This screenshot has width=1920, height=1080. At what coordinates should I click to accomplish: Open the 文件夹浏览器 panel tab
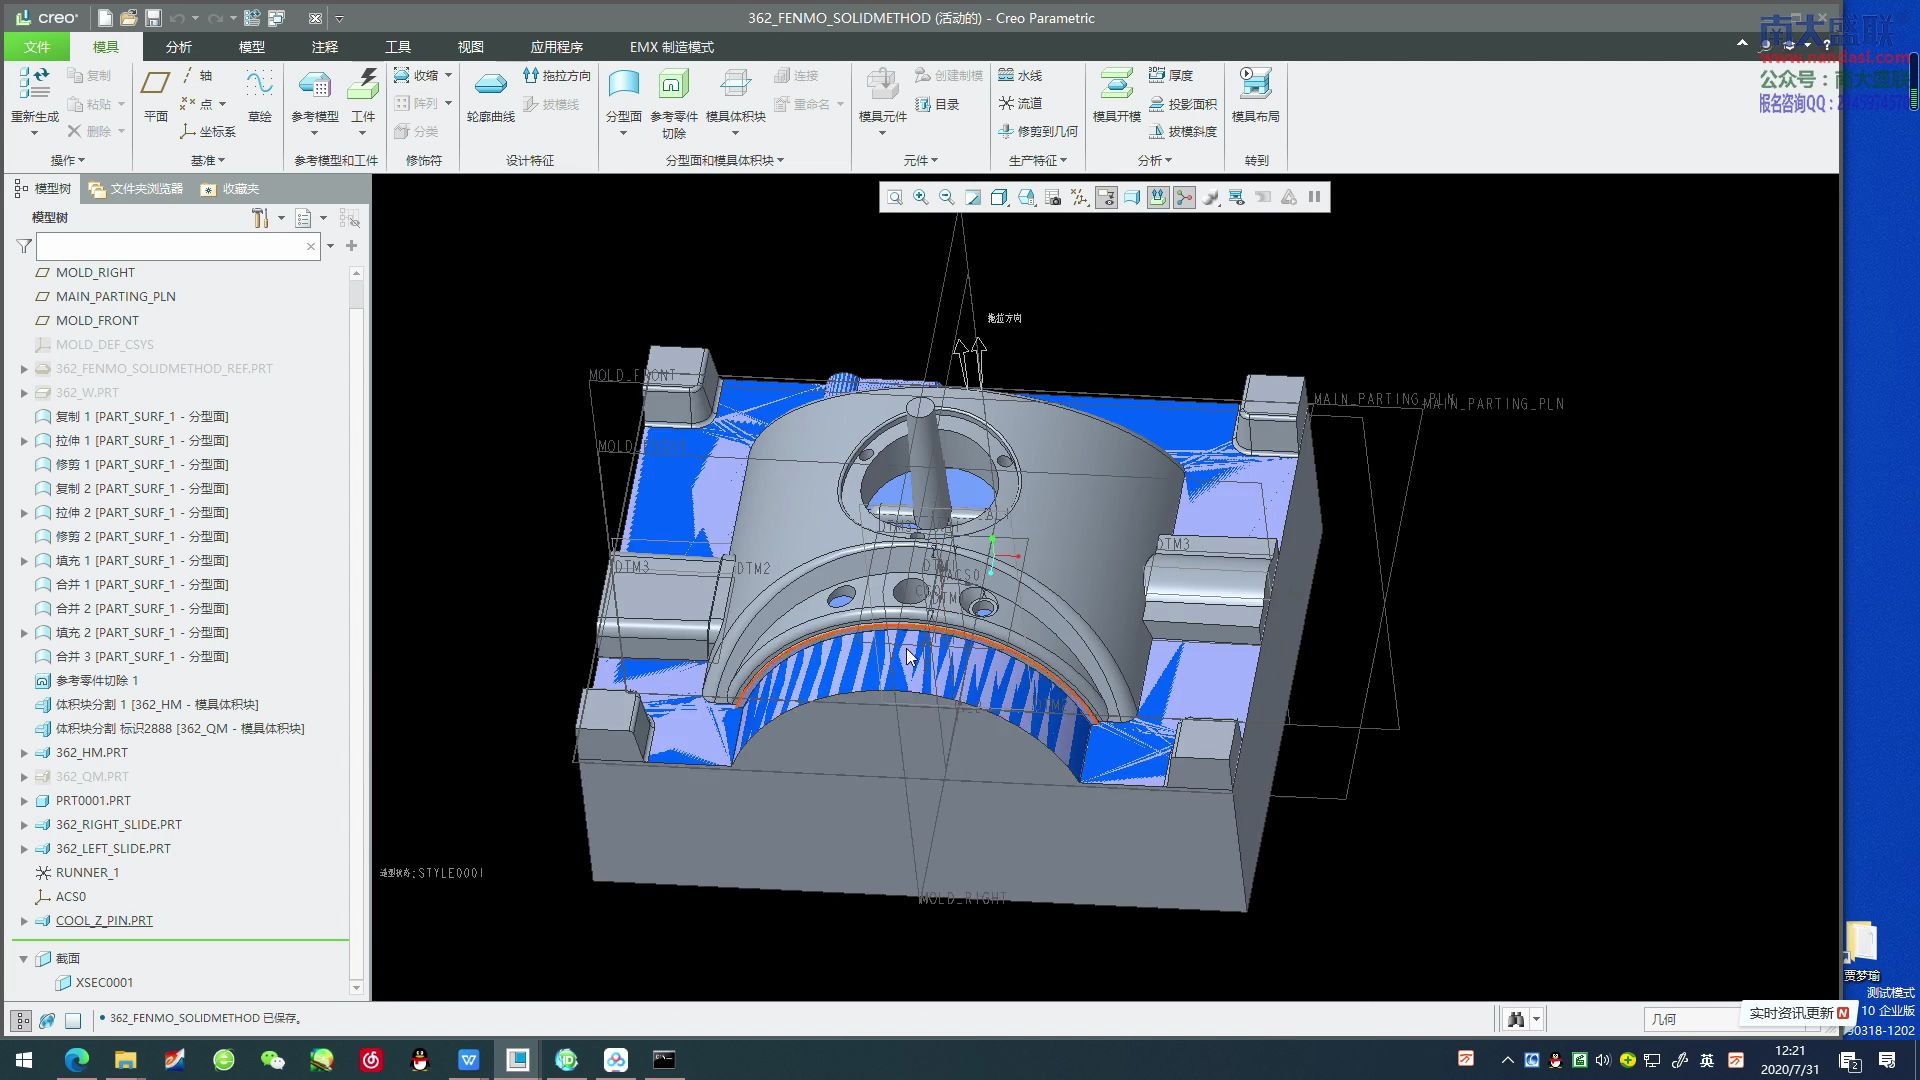click(x=136, y=189)
